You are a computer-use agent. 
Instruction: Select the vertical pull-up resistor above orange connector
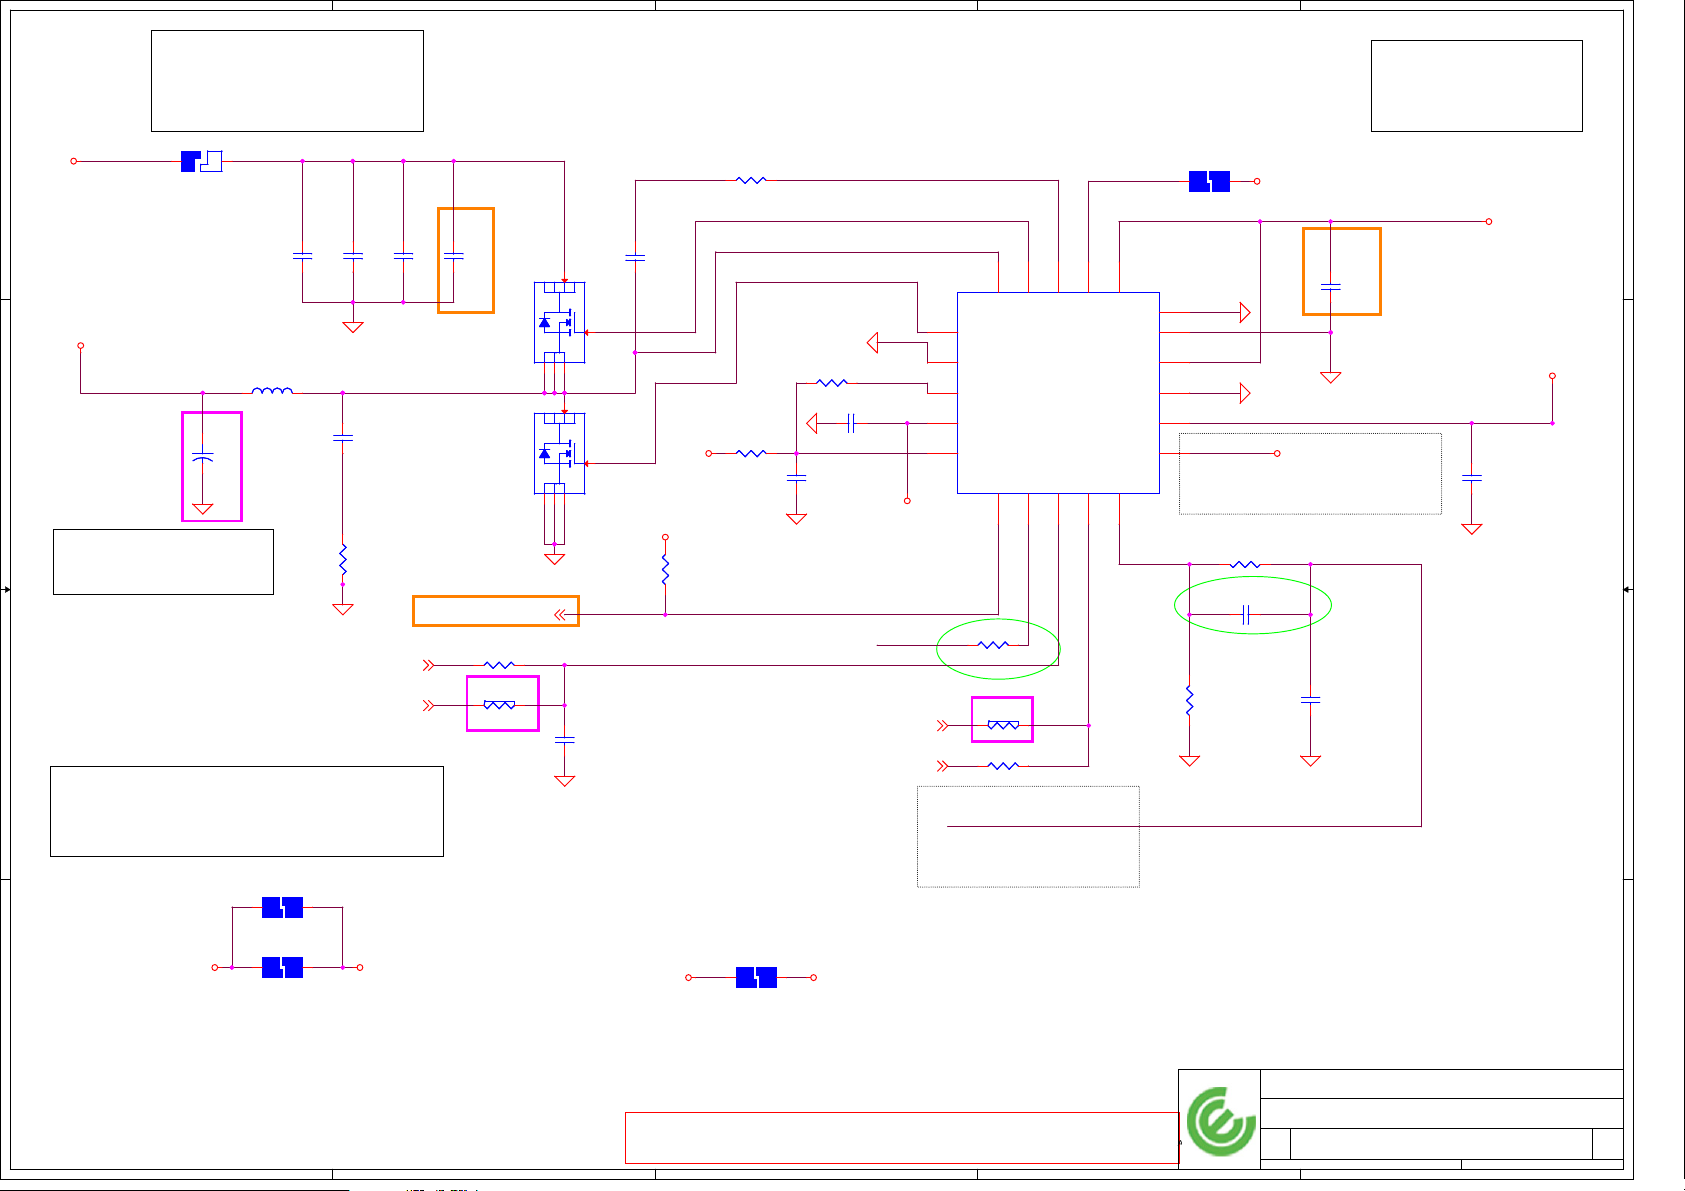665,570
